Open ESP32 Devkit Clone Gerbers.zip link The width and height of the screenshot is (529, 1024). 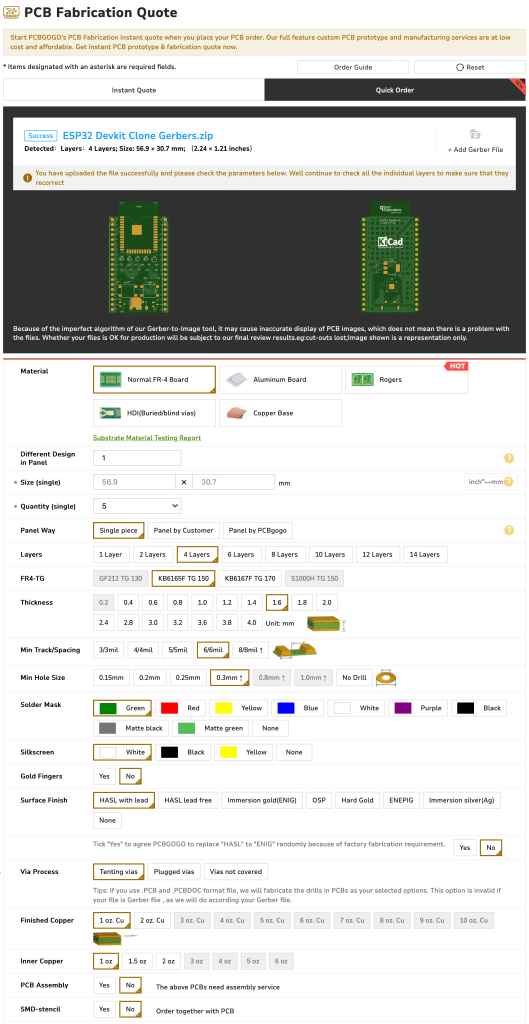coord(138,136)
